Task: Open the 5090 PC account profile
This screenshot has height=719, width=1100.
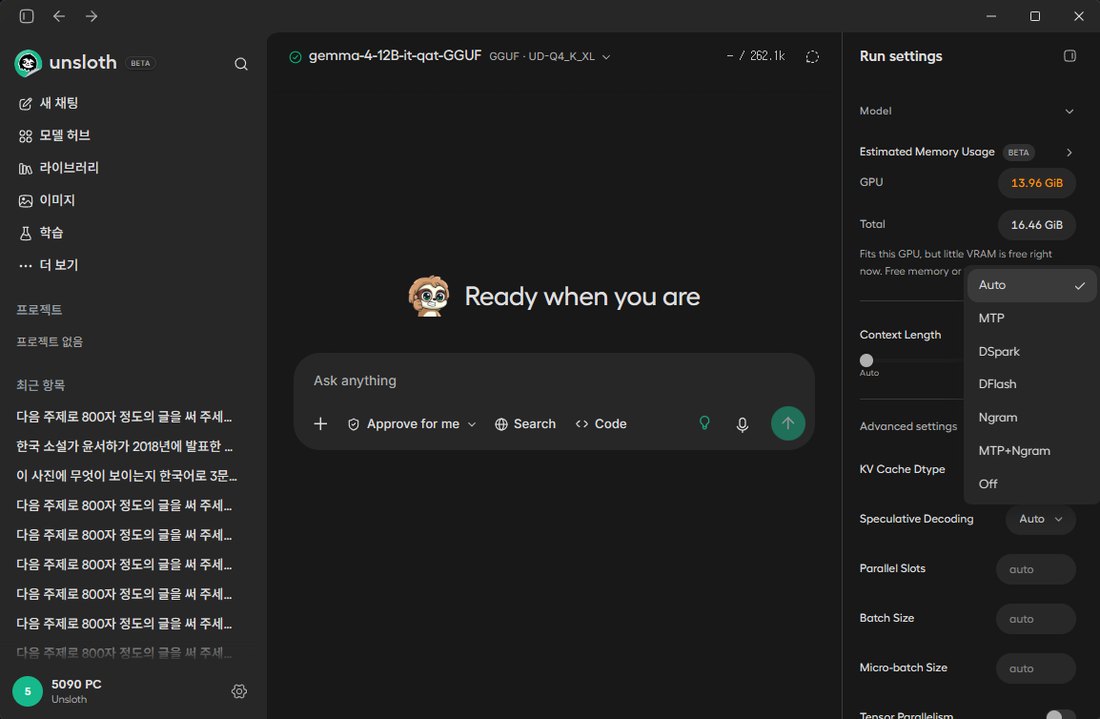Action: (x=58, y=691)
